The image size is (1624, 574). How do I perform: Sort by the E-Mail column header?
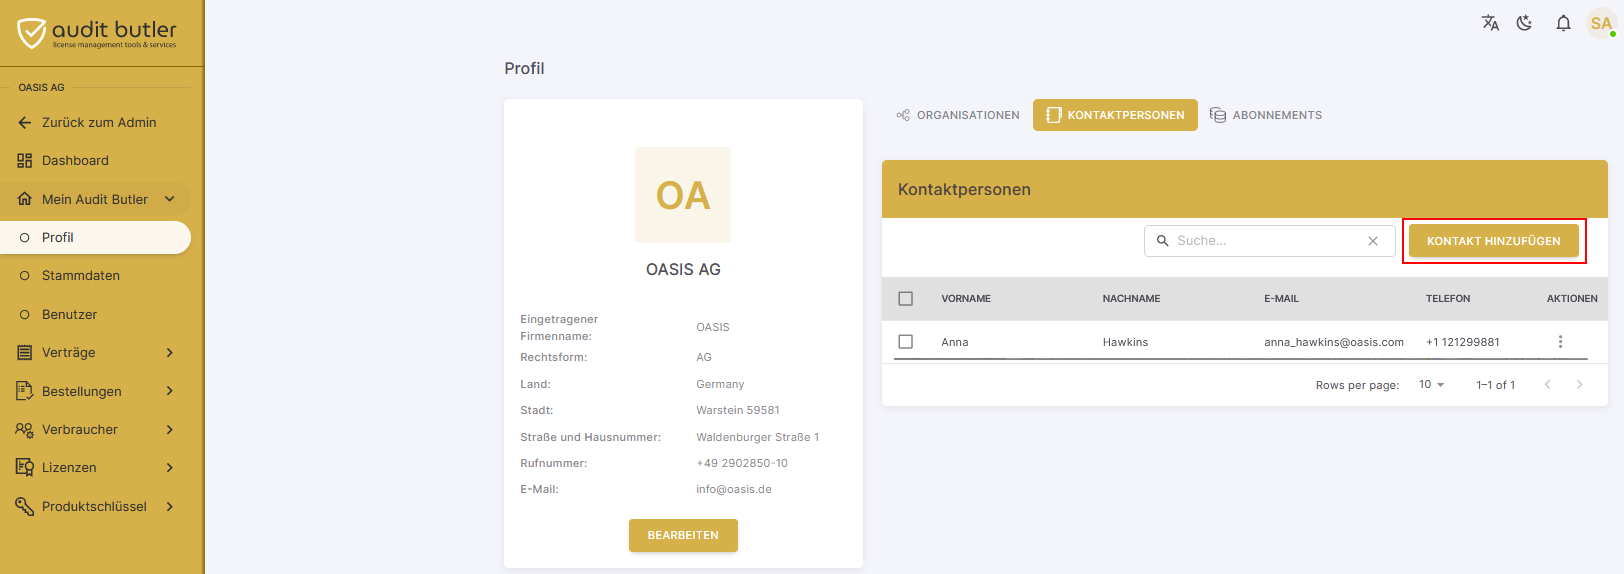point(1281,299)
